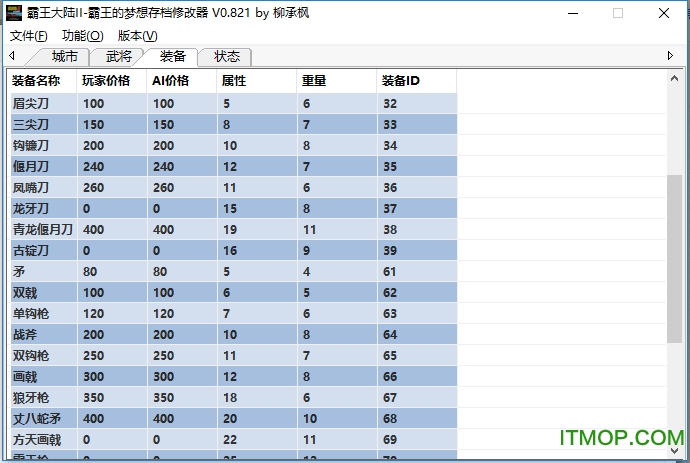The image size is (690, 463).
Task: Click equipment ID 37 of 龙牙刀
Action: pyautogui.click(x=389, y=209)
